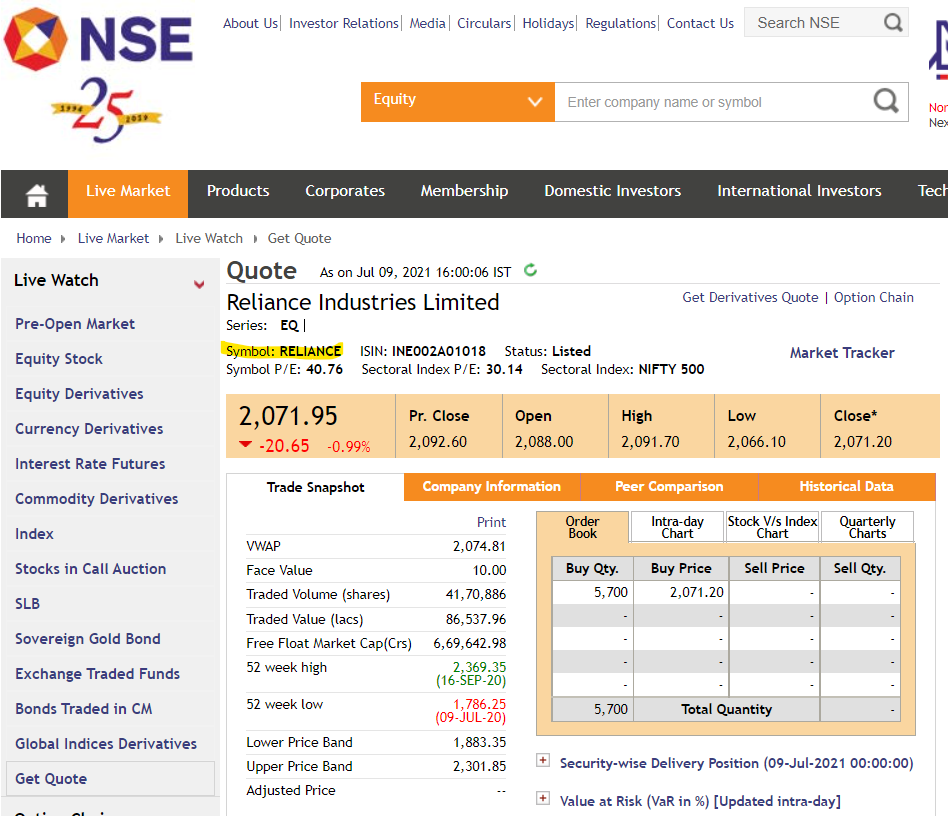Click the Market Tracker link
The width and height of the screenshot is (948, 816).
pyautogui.click(x=842, y=353)
